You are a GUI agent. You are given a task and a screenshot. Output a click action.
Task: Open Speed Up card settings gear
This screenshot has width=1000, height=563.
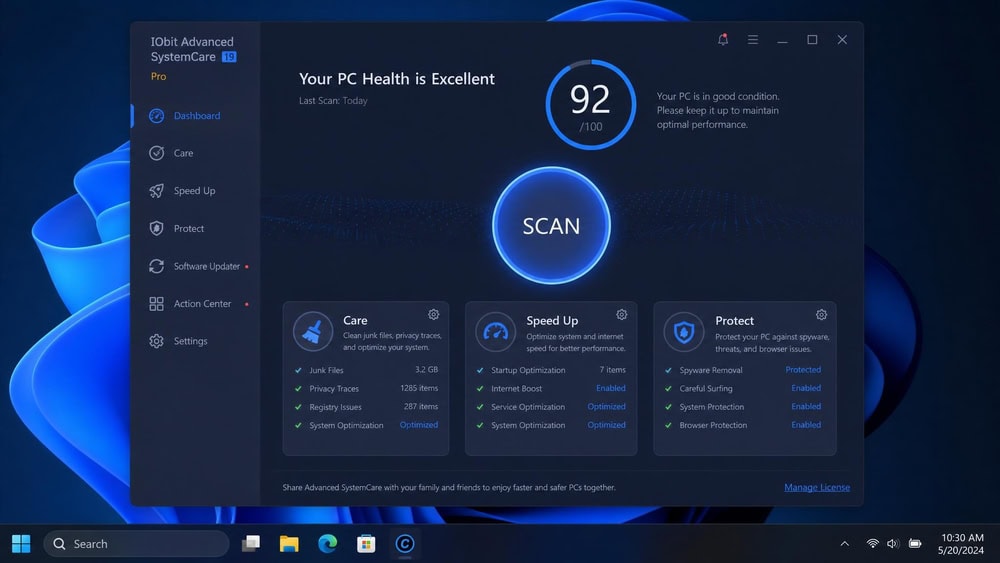(622, 314)
